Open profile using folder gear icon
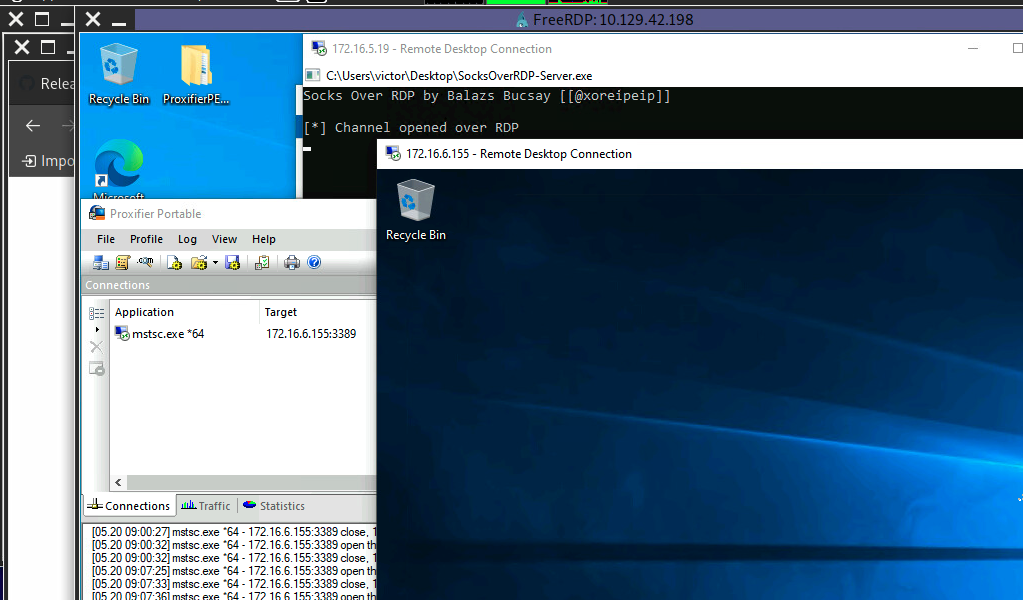This screenshot has height=600, width=1023. point(199,263)
